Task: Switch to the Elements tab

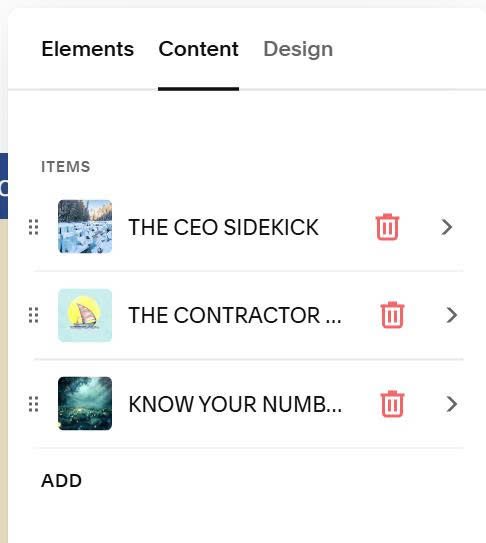Action: (88, 49)
